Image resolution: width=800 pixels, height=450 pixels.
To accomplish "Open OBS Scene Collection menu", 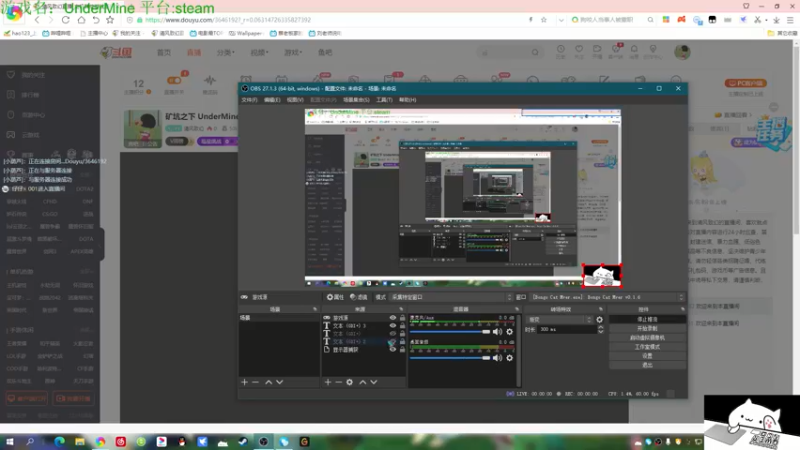I will tap(356, 100).
